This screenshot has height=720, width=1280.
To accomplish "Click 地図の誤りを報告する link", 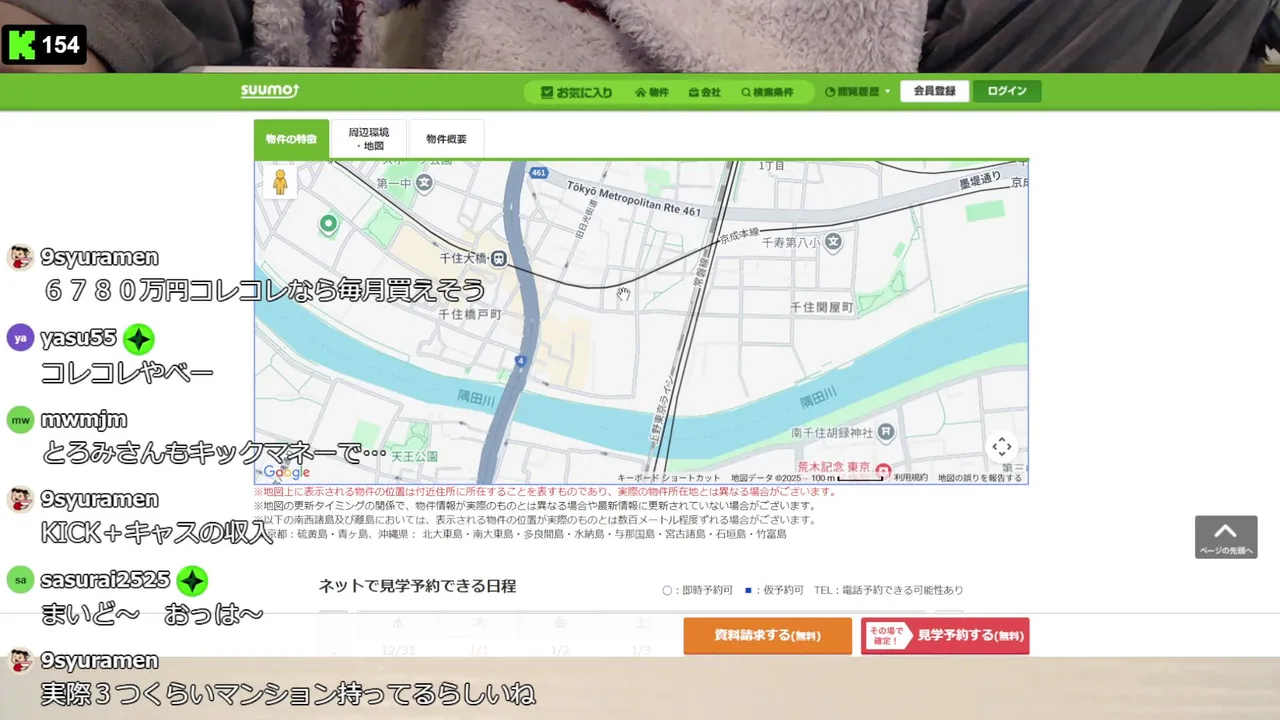I will (979, 478).
